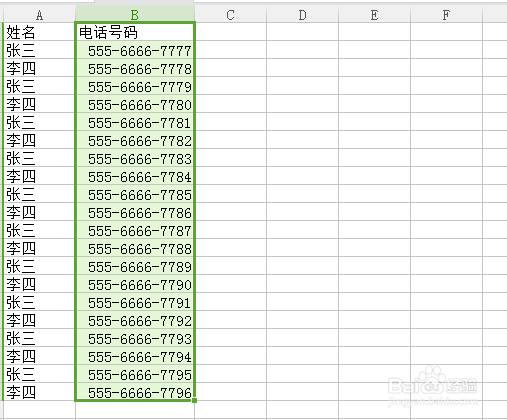This screenshot has height=420, width=507.
Task: Click 李四 next to 555-6666-7780
Action: [39, 104]
